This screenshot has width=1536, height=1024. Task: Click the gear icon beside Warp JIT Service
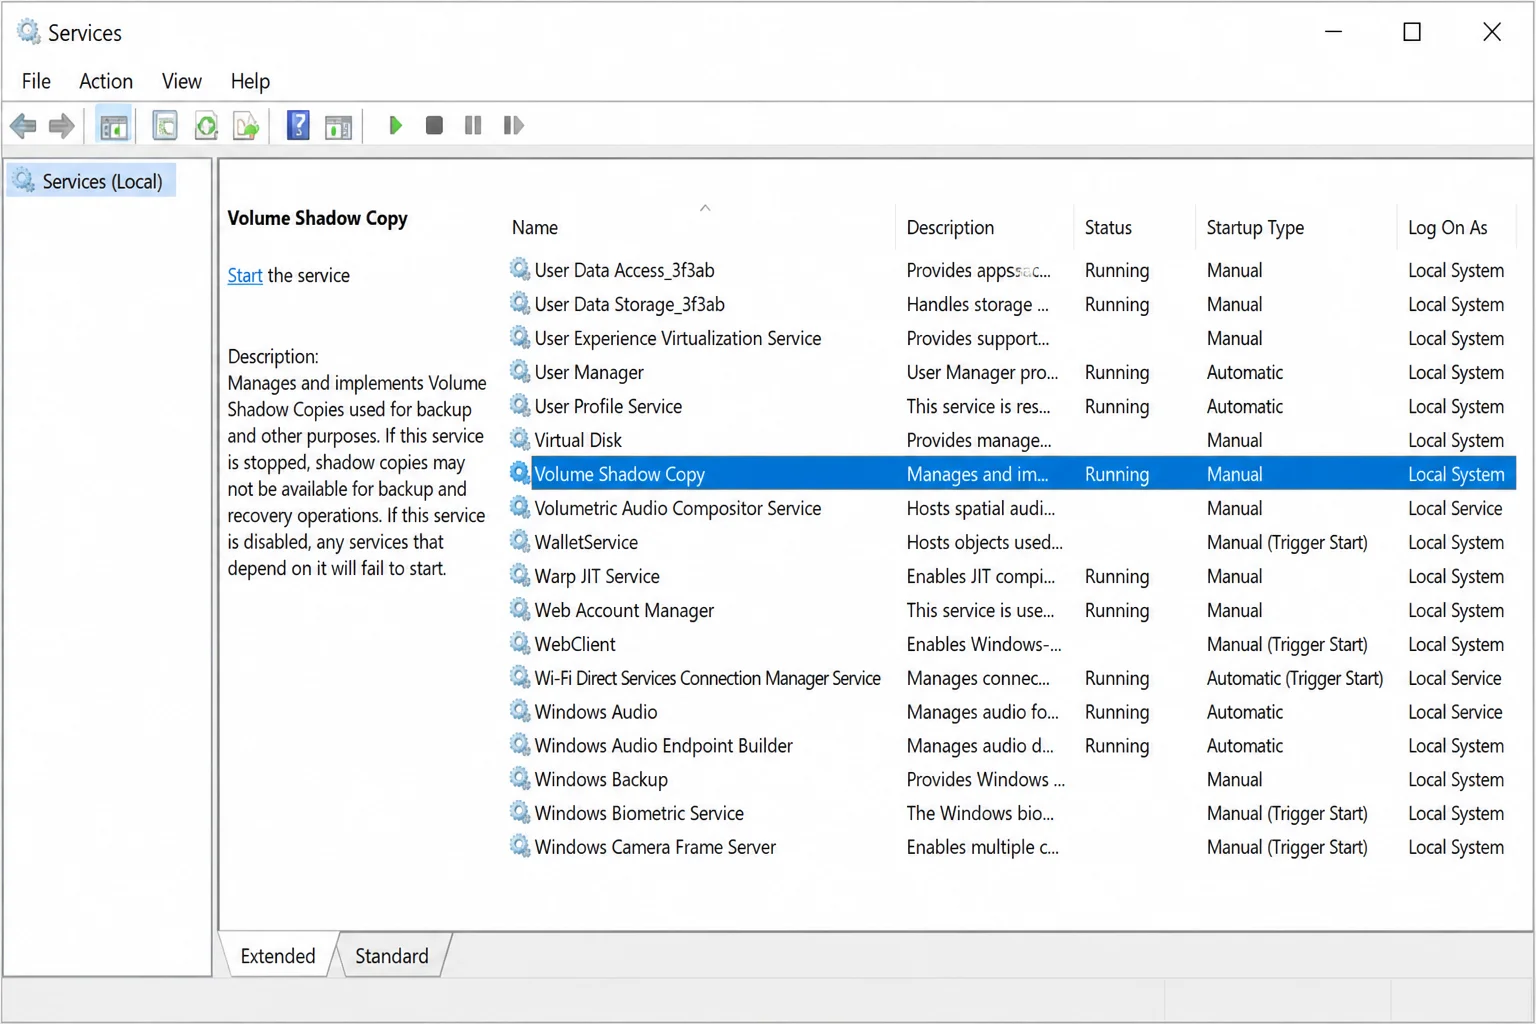pos(520,576)
